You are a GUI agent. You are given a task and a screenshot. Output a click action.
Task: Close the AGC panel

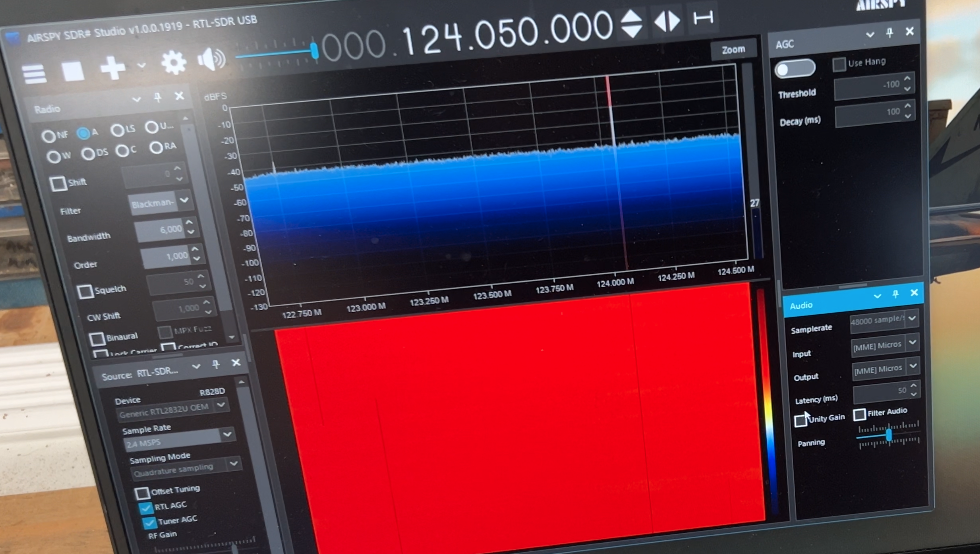tap(909, 31)
